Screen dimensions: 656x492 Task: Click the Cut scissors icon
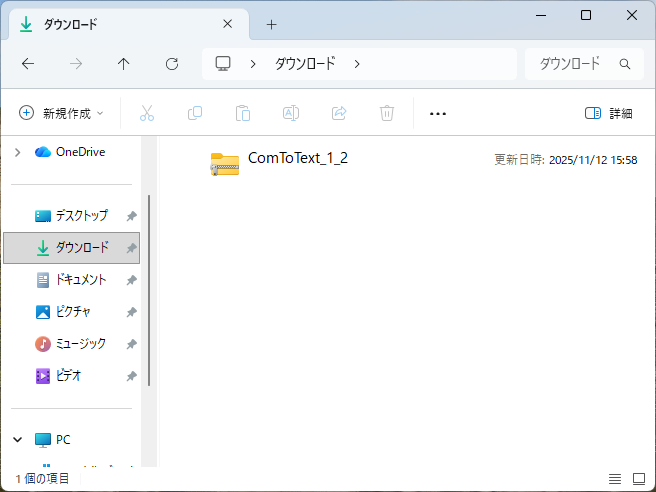pyautogui.click(x=147, y=113)
